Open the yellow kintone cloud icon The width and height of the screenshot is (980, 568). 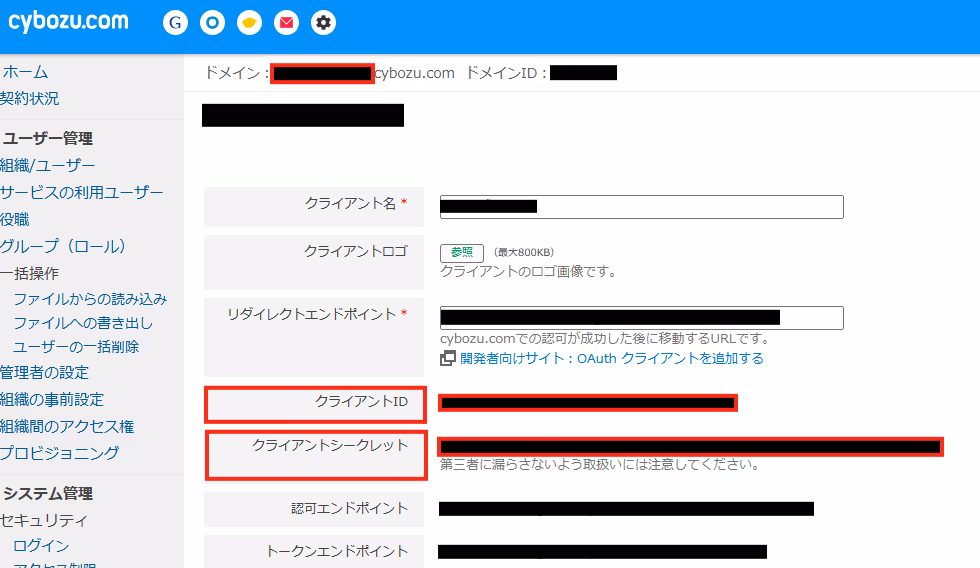(249, 23)
